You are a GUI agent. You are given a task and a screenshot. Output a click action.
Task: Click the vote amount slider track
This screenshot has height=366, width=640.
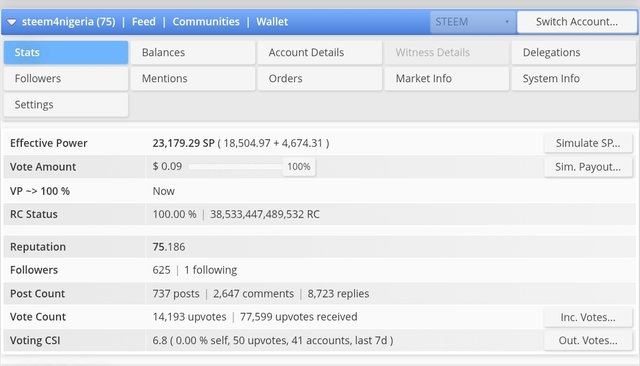[235, 166]
